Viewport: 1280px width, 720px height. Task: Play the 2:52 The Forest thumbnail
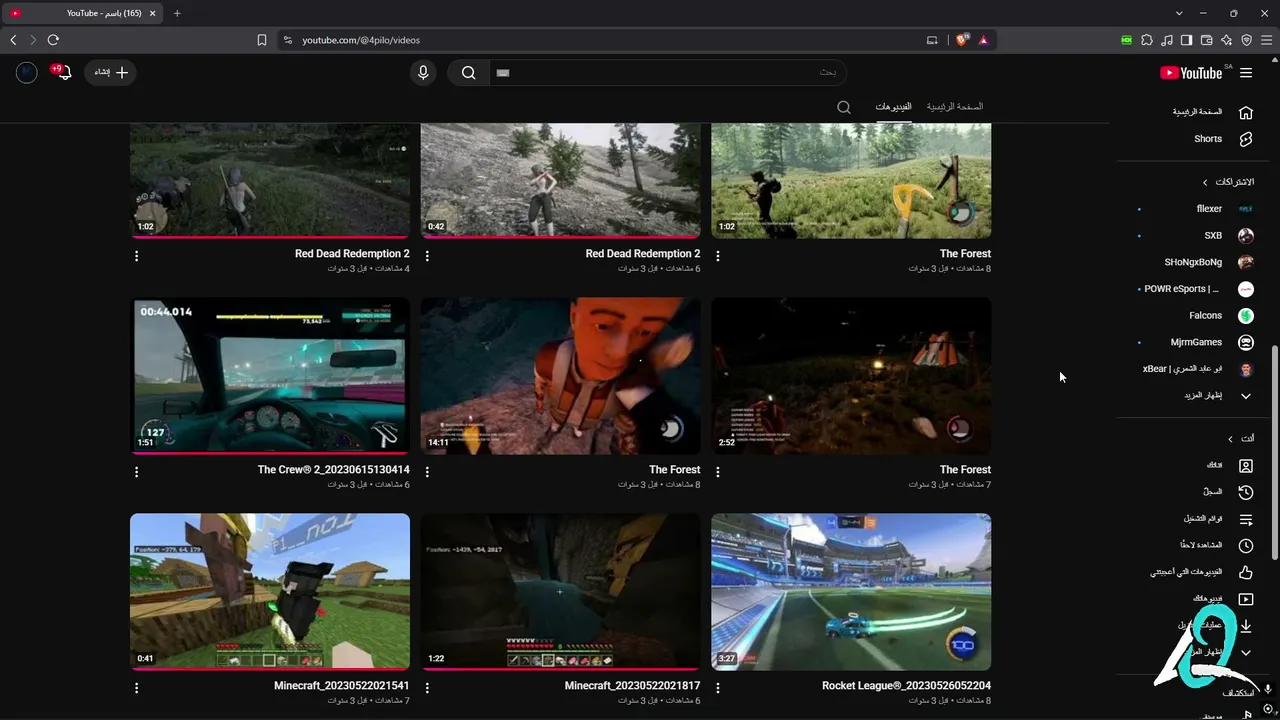(x=851, y=376)
